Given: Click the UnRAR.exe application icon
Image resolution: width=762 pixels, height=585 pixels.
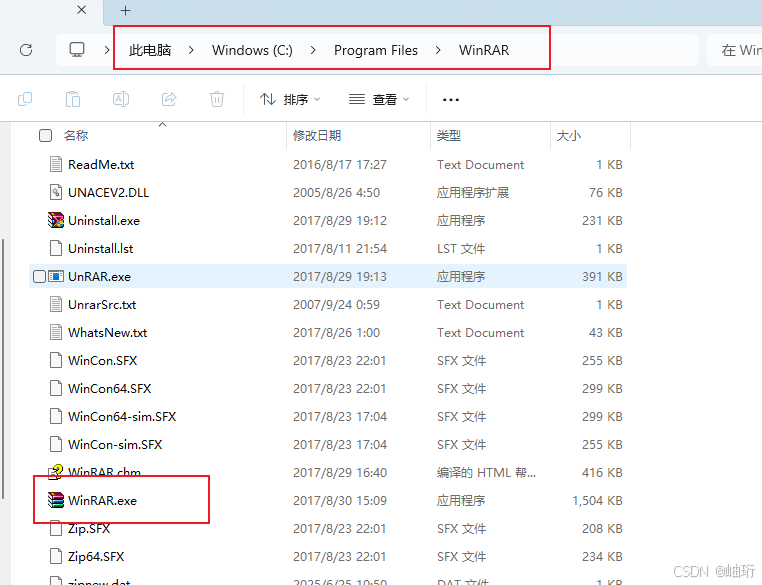Looking at the screenshot, I should (x=56, y=276).
